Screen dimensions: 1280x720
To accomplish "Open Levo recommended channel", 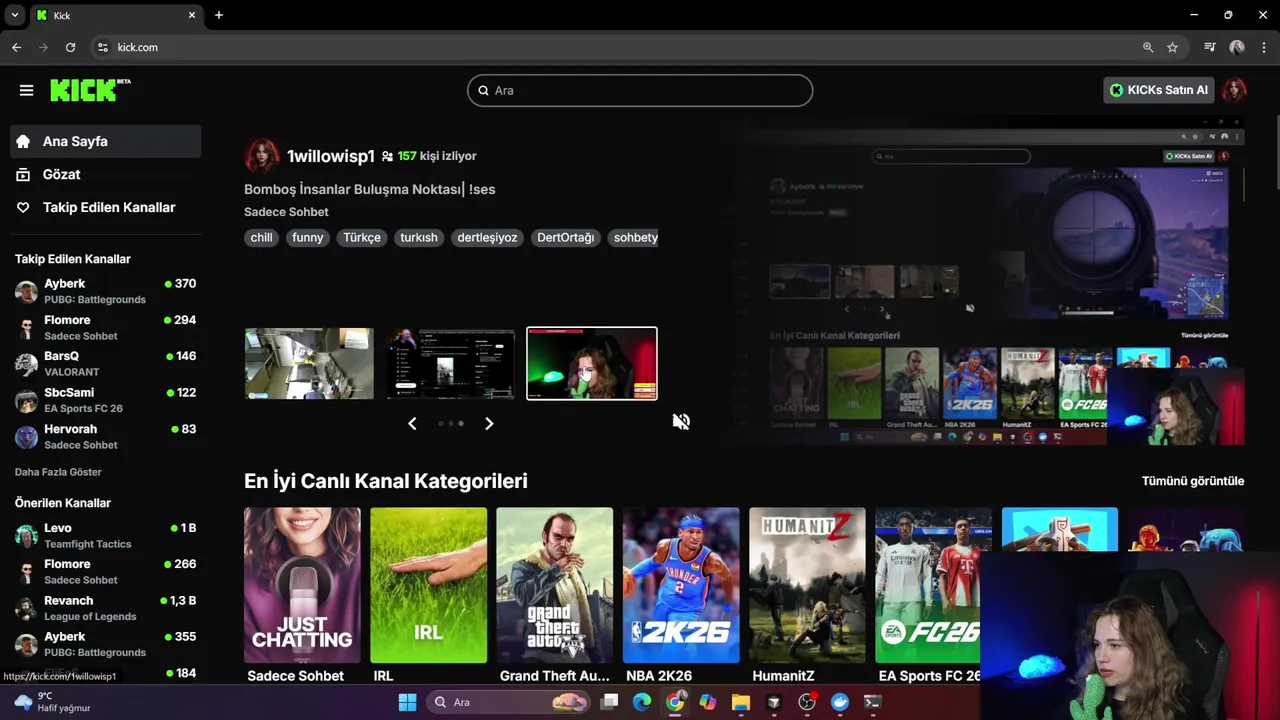I will point(105,536).
